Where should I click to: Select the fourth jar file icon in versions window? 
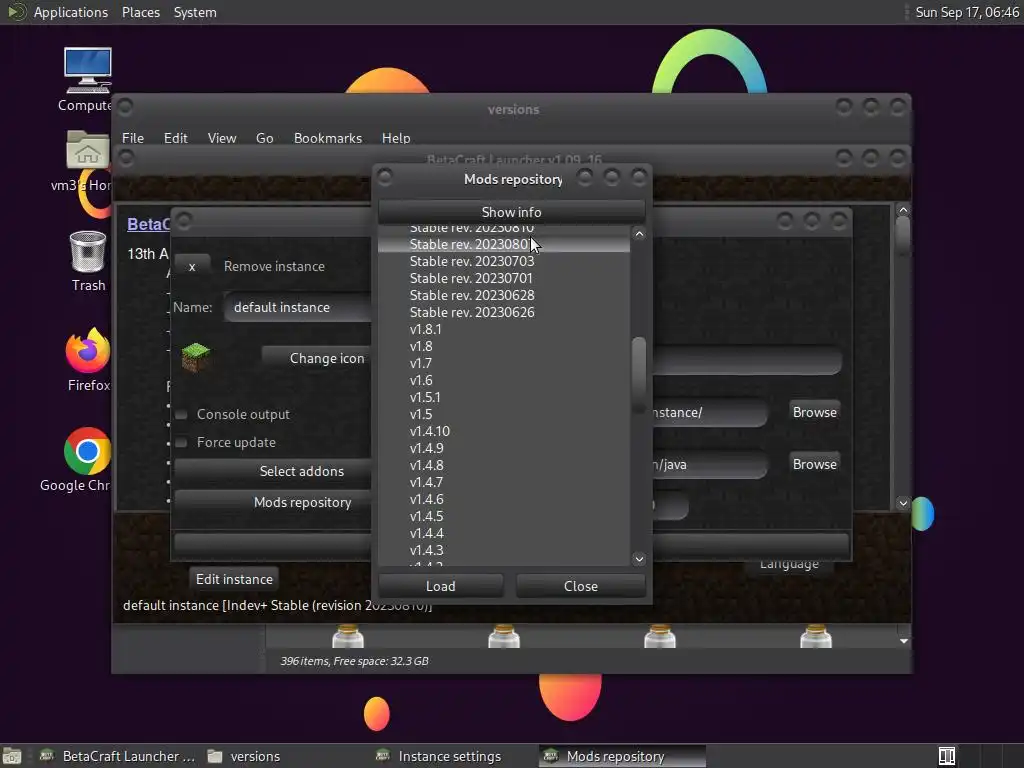(816, 636)
